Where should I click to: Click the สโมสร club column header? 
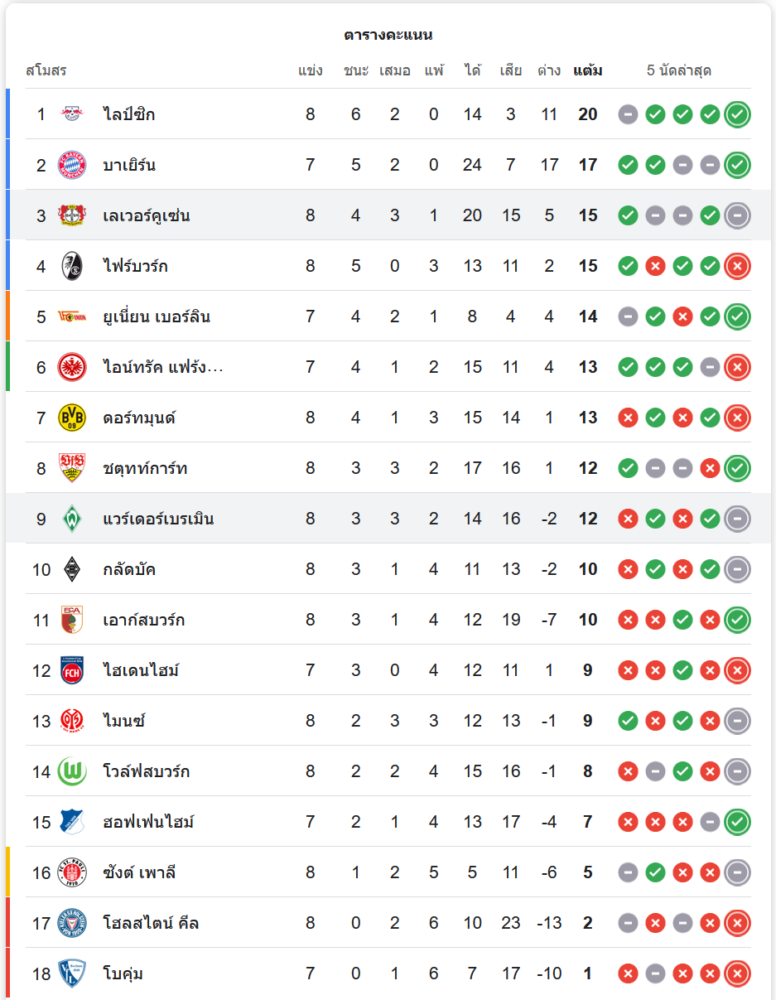tap(46, 71)
